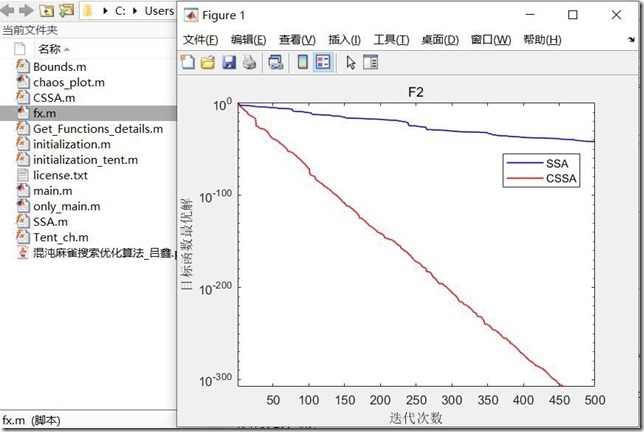Screen dimensions: 644x432
Task: Expand the path arrow before C:
Action: (105, 11)
